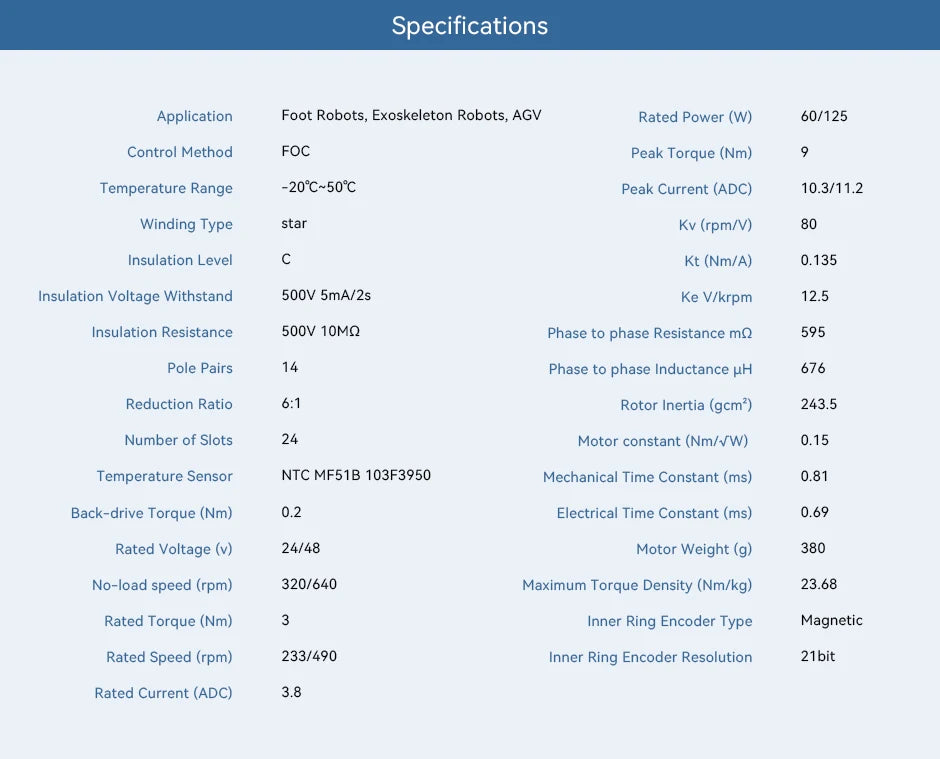Click the Insulation Resistance value 500V 10MΩ
This screenshot has height=759, width=940.
tap(320, 332)
